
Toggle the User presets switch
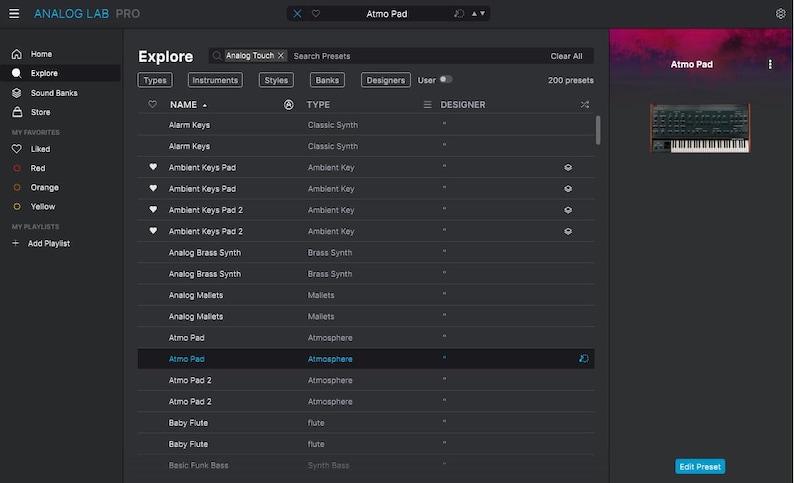click(446, 79)
